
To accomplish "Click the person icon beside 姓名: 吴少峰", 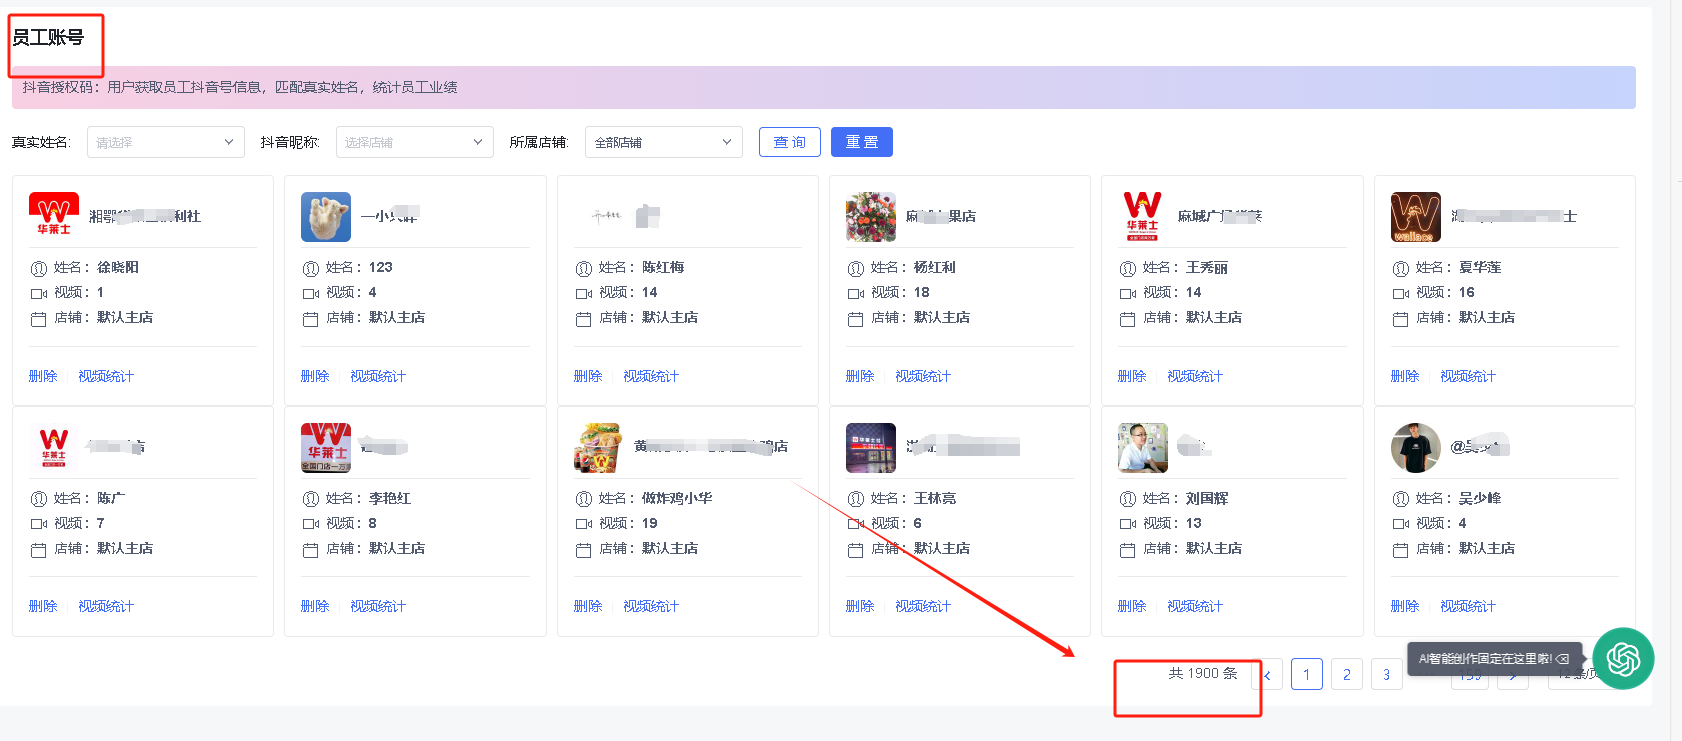I will [x=1401, y=499].
